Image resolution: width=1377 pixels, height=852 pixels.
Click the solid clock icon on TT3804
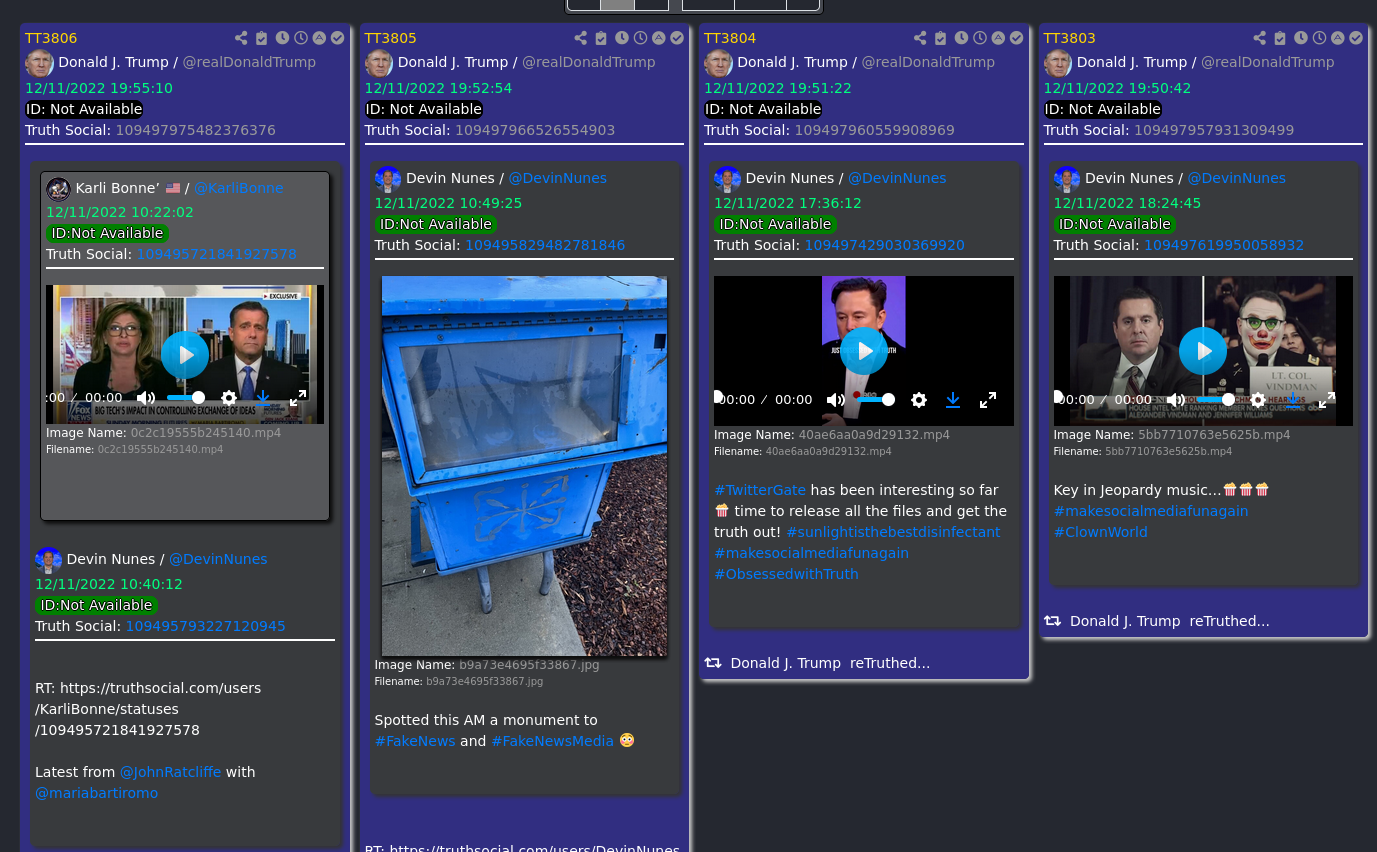961,38
